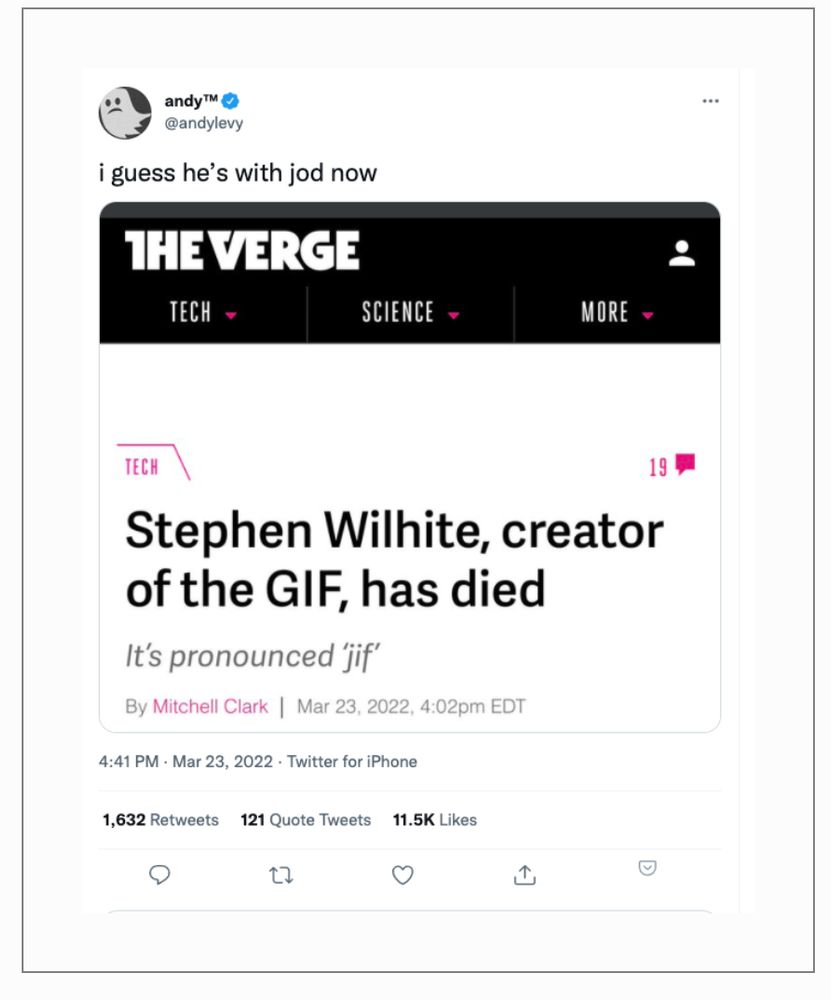Click The Verge user account icon

[682, 253]
